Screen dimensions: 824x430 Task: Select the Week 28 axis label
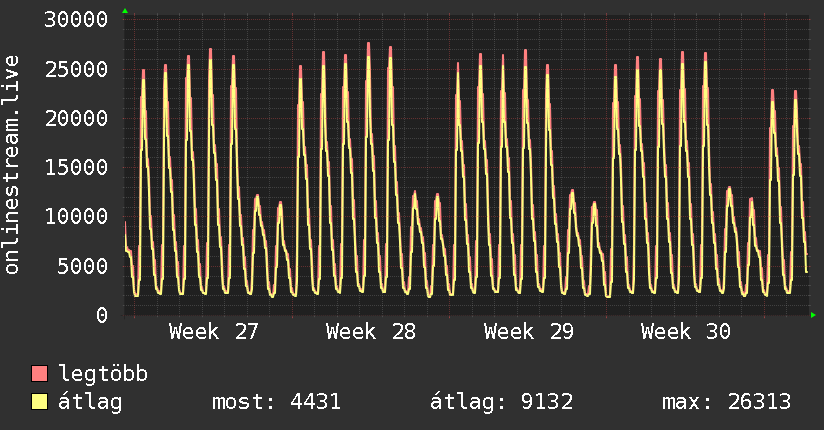pos(370,332)
